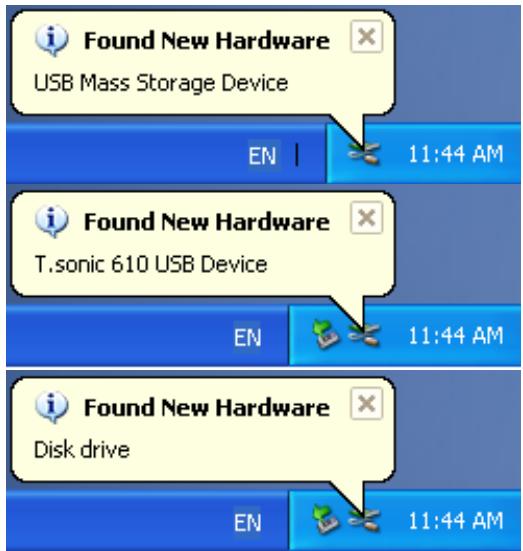
Task: Close the T.sonic 610 USB Device balloon
Action: pyautogui.click(x=367, y=218)
